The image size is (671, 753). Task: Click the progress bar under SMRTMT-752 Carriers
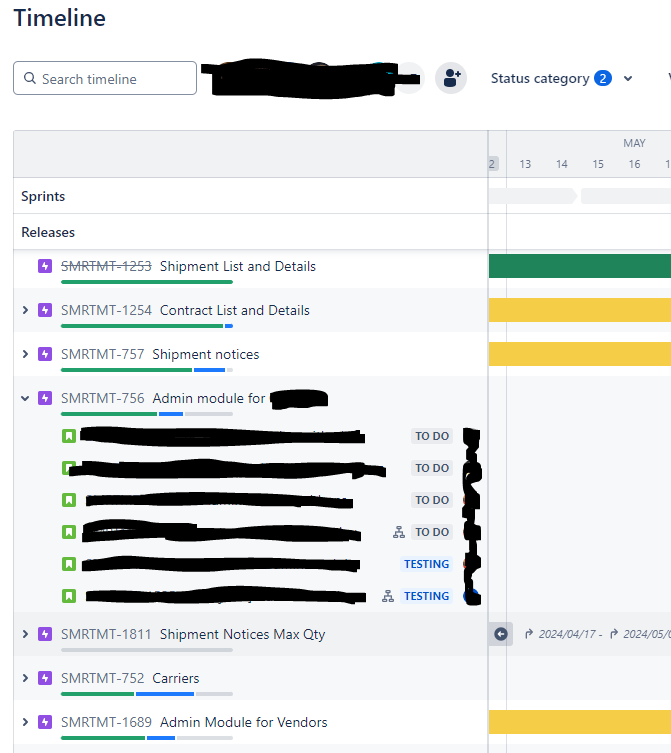pyautogui.click(x=147, y=694)
